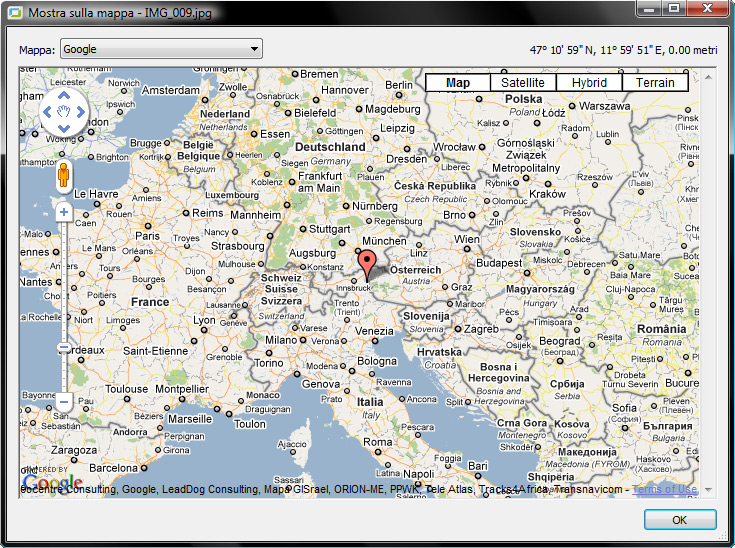The width and height of the screenshot is (735, 548).
Task: Pan the map left with the arrow
Action: (x=47, y=112)
